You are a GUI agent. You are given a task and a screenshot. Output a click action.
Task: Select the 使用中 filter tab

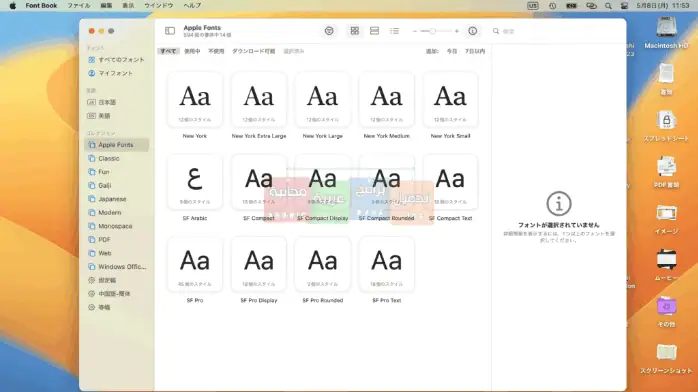tap(192, 51)
